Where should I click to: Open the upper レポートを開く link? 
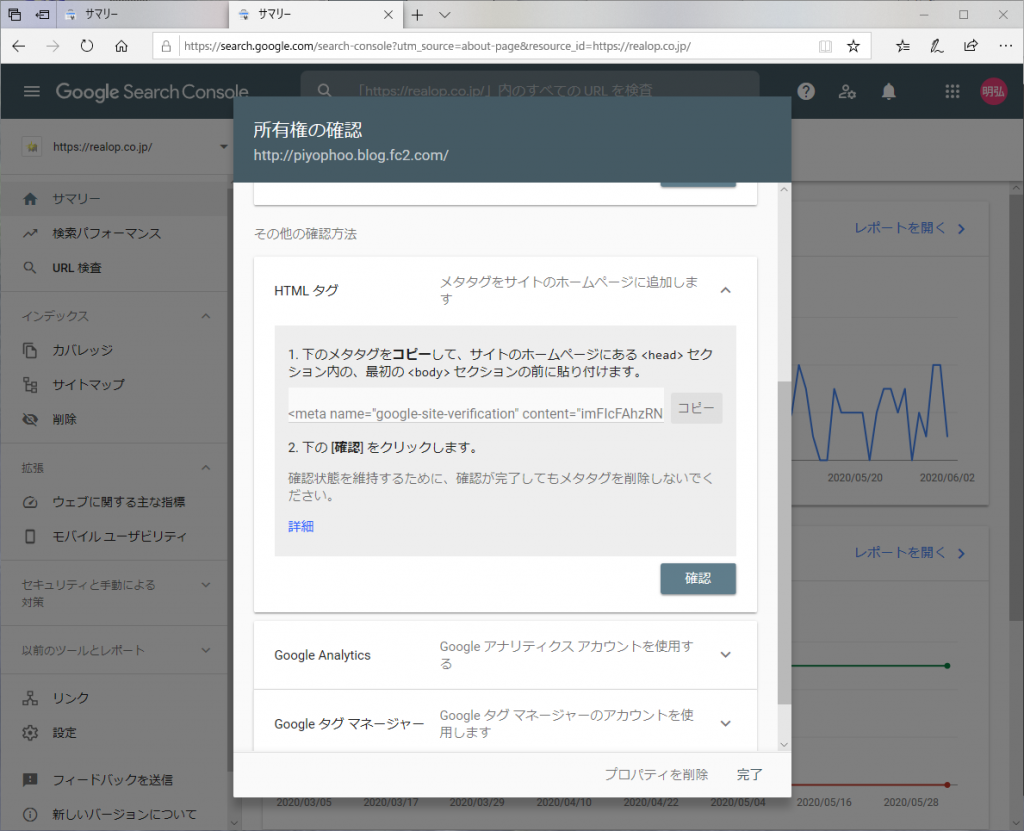(910, 228)
